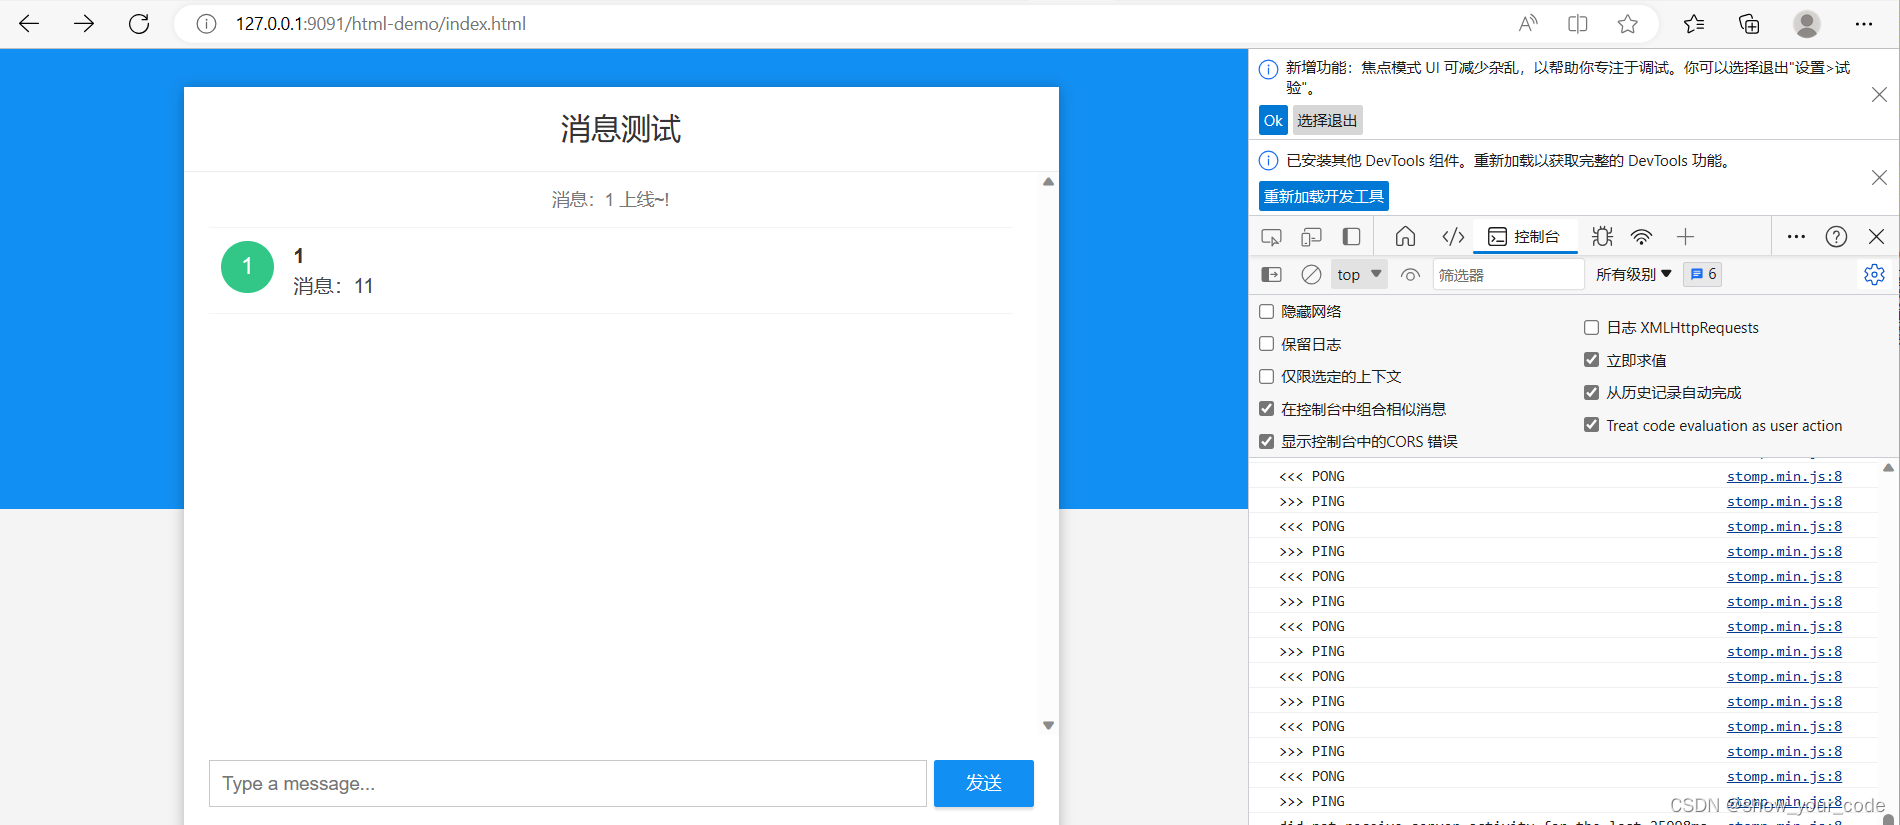Click the 筛选器 filter input
This screenshot has width=1900, height=825.
pyautogui.click(x=1508, y=275)
